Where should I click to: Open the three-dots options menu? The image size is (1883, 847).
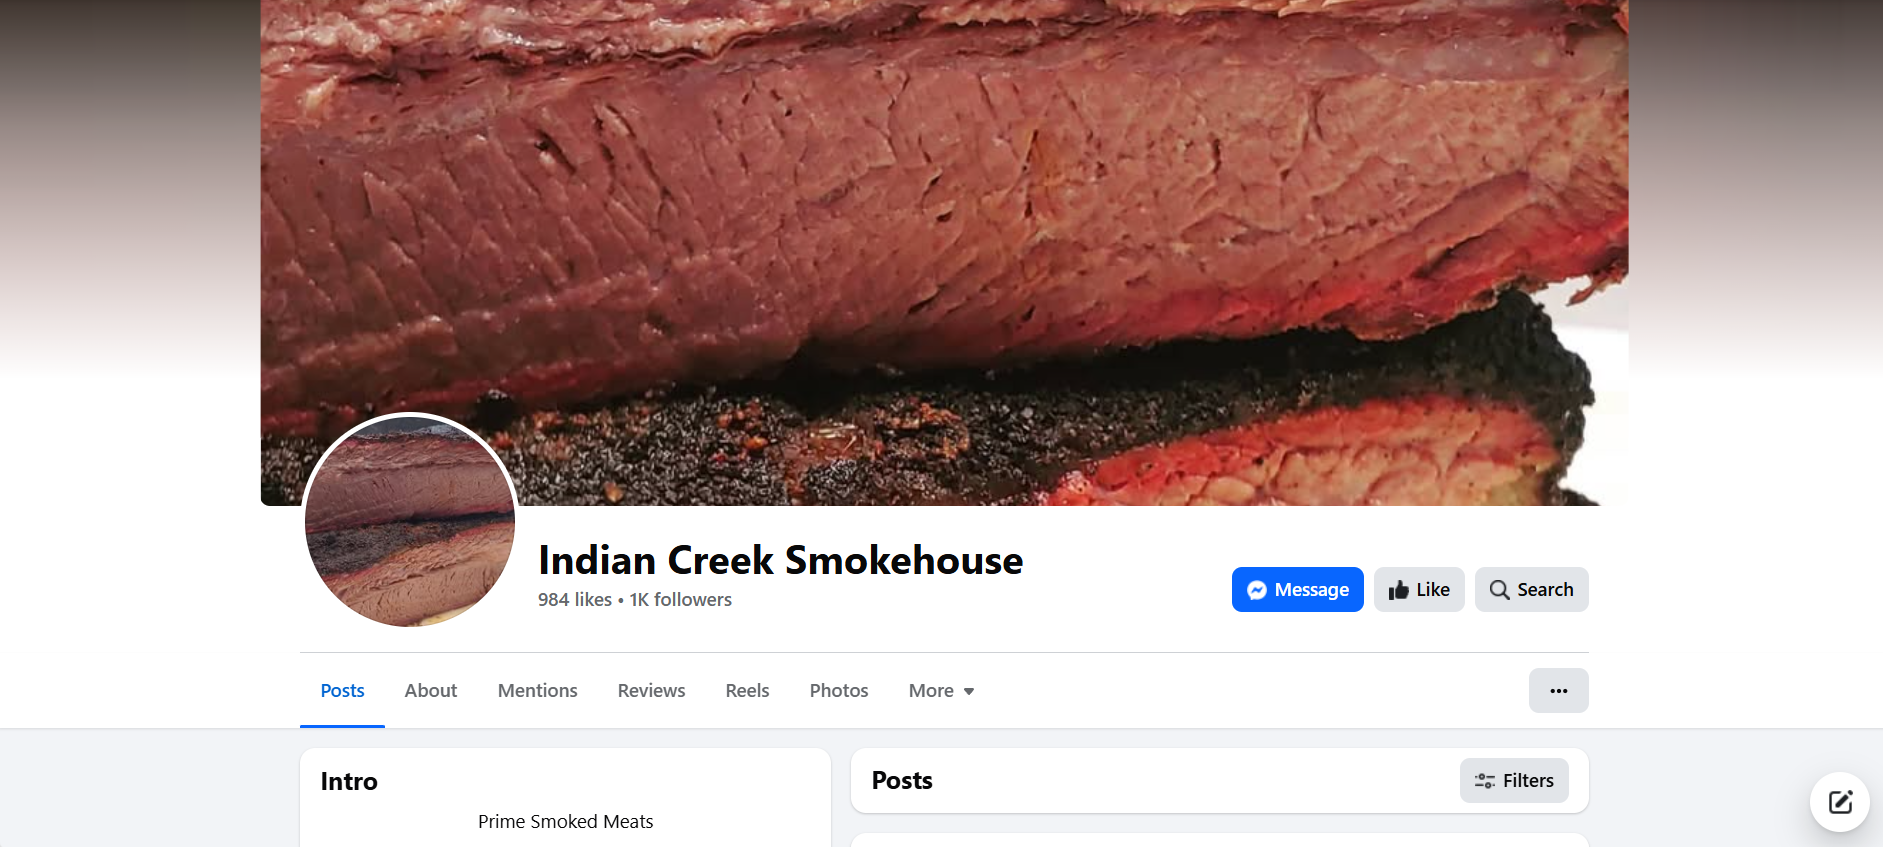coord(1558,691)
